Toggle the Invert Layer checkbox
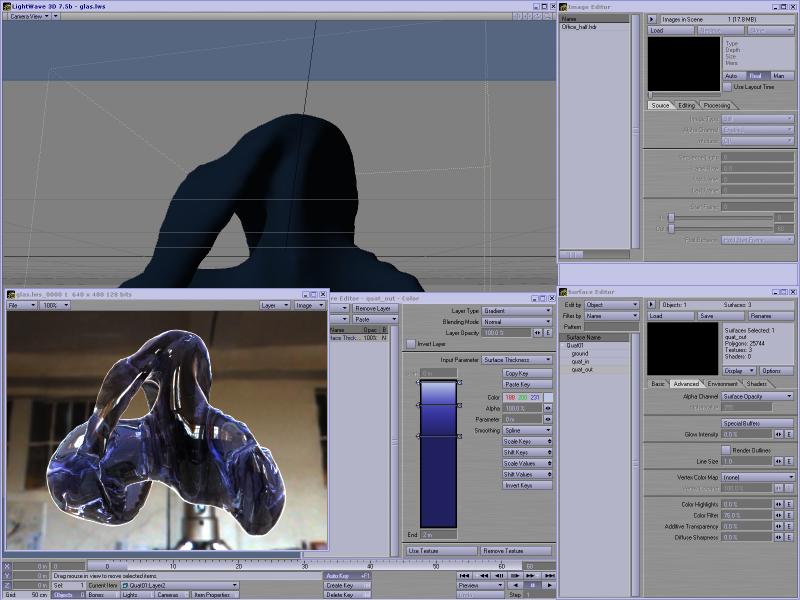Viewport: 800px width, 600px height. 411,344
